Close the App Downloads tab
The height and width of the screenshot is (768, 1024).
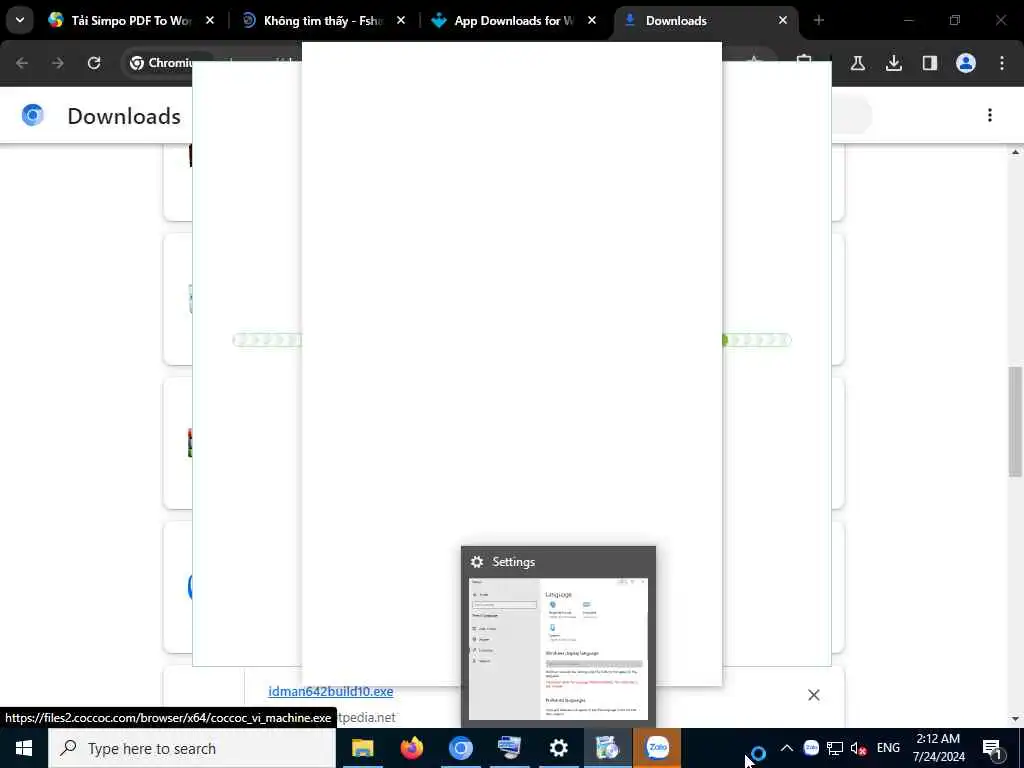click(x=592, y=20)
